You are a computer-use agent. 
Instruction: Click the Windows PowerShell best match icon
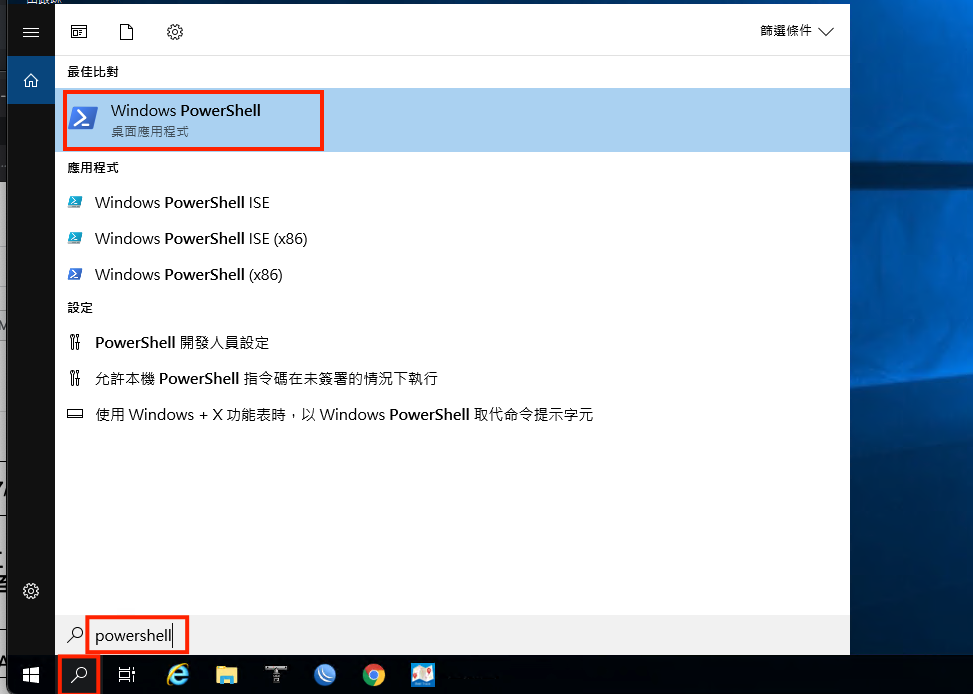(84, 117)
